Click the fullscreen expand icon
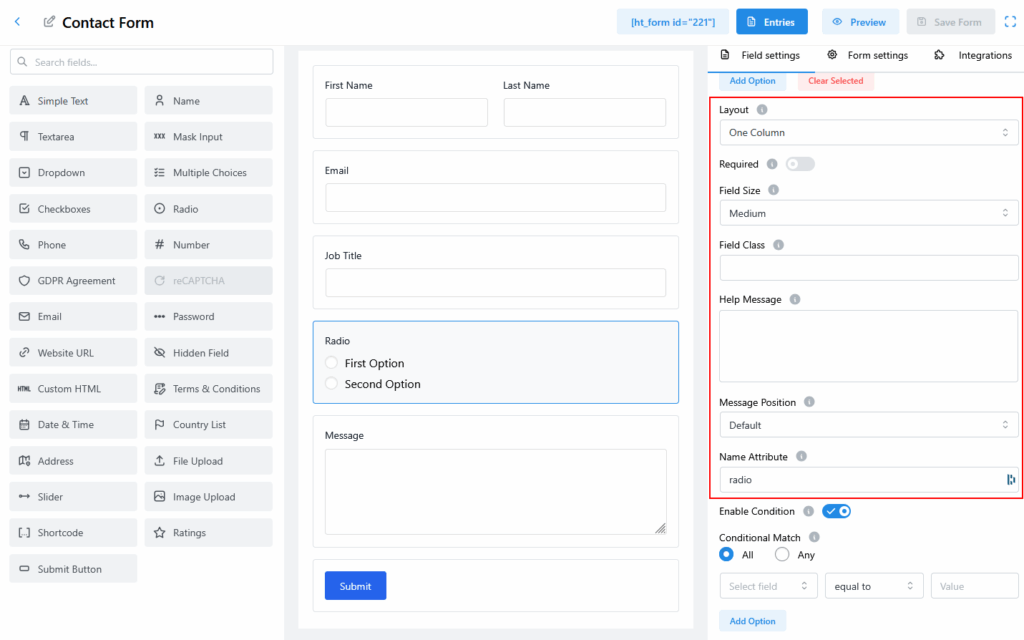This screenshot has height=640, width=1024. (1009, 22)
